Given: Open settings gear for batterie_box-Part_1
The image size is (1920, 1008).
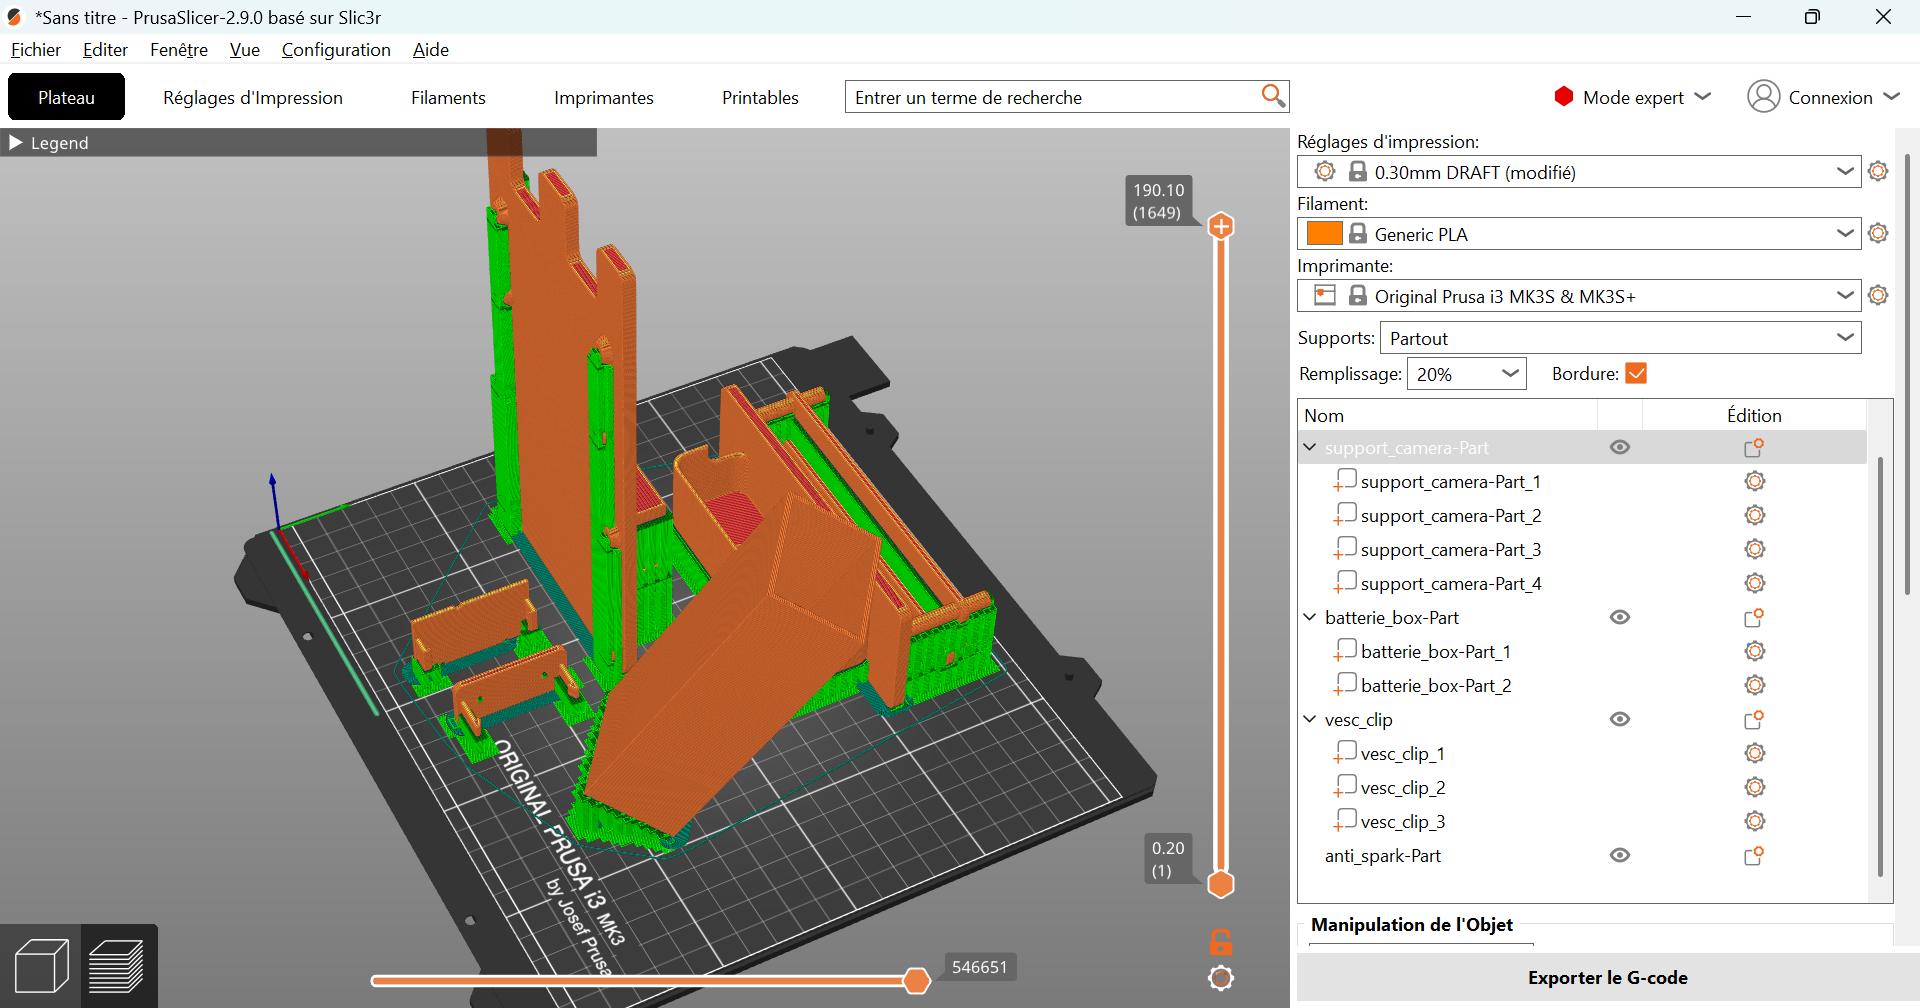Looking at the screenshot, I should pos(1754,652).
